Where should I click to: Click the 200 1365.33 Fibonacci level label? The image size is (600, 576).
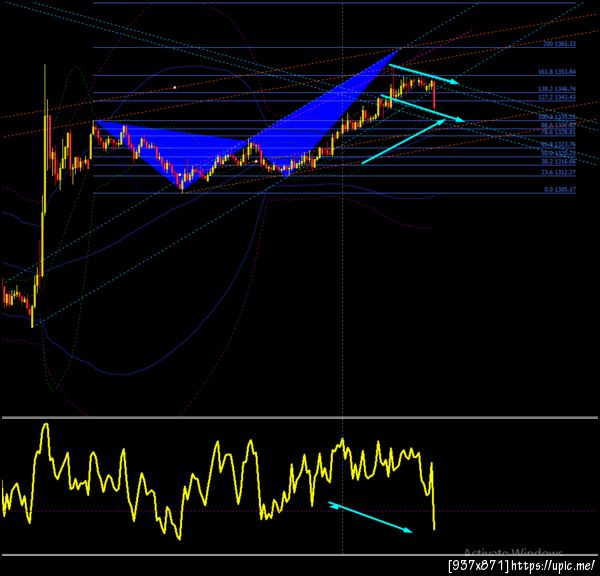click(x=559, y=44)
